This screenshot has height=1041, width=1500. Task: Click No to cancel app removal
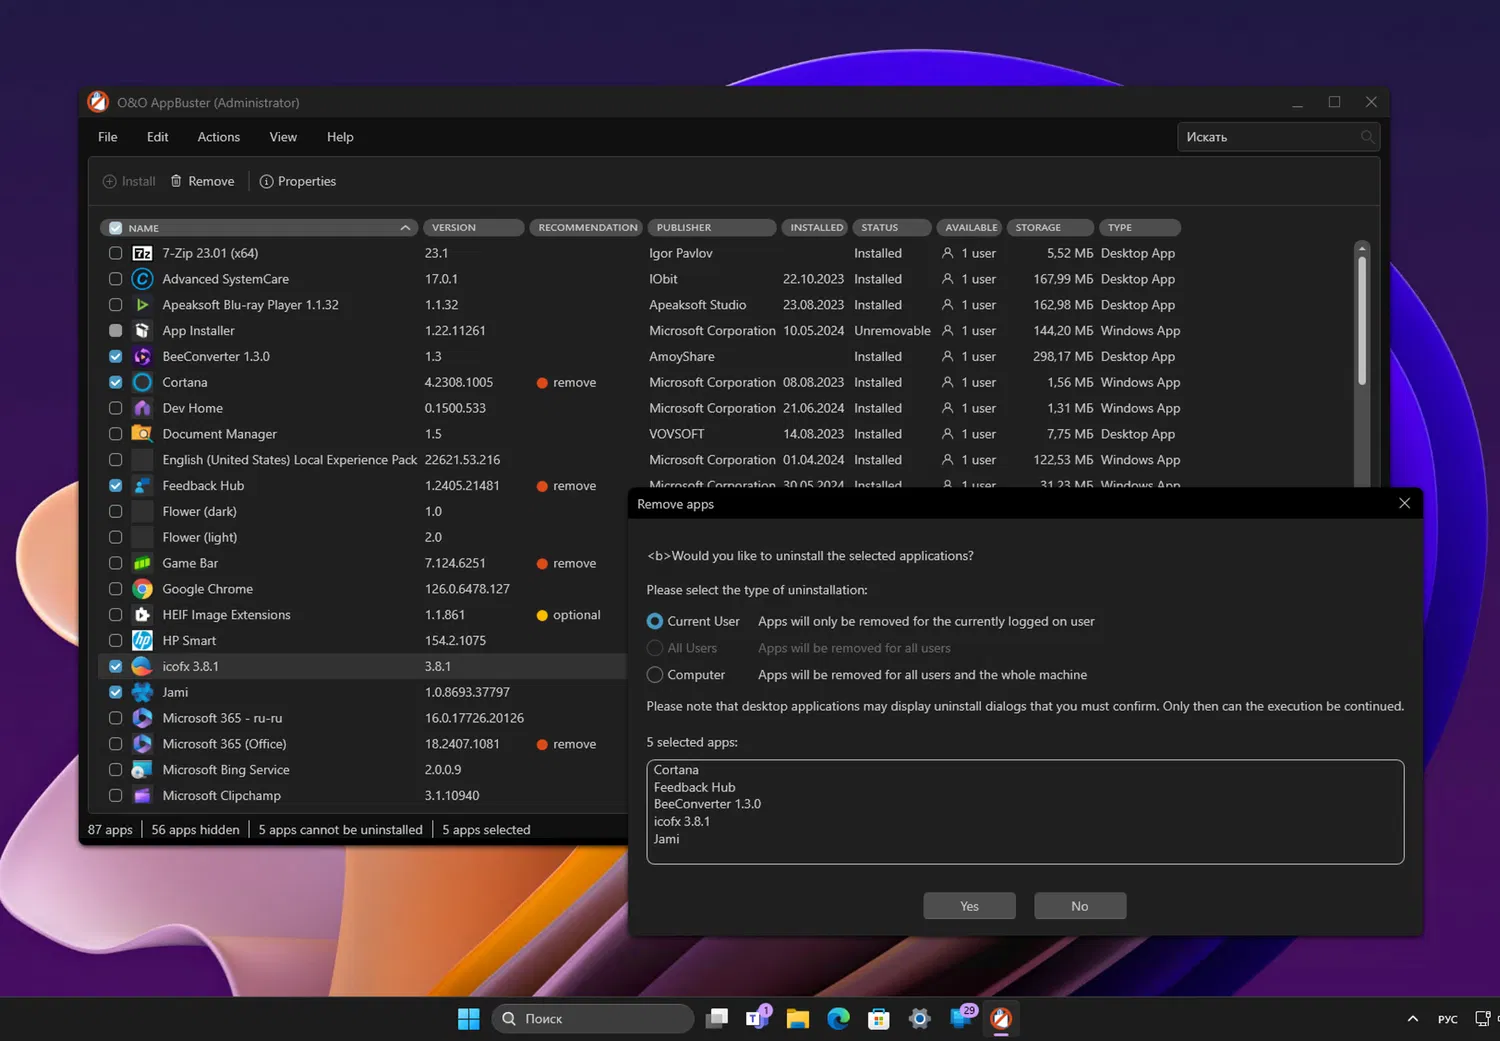[1080, 906]
